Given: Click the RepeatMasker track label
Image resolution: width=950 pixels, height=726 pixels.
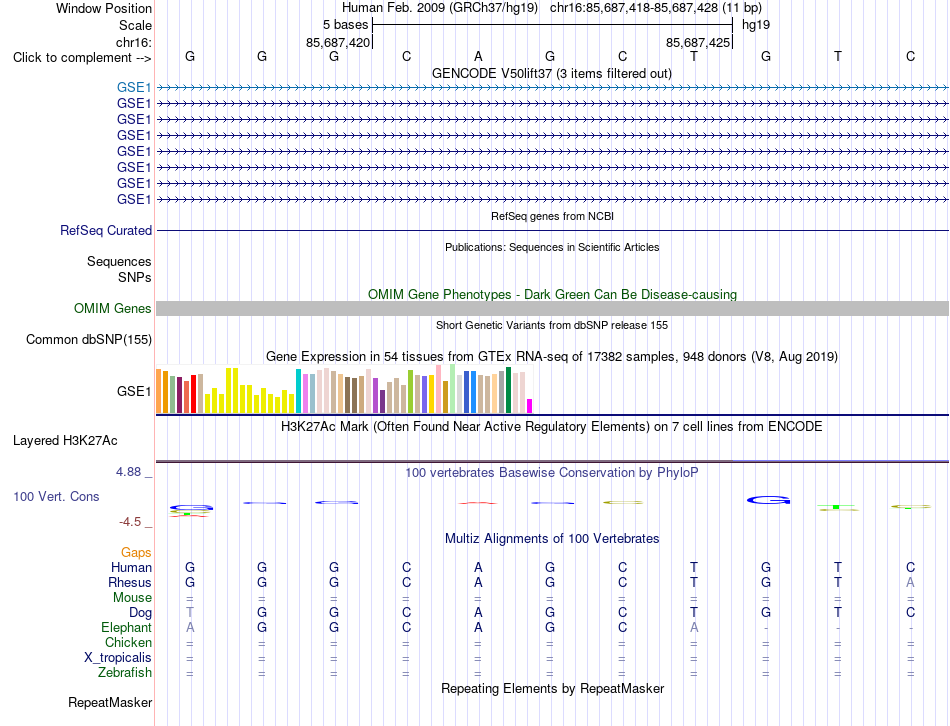Looking at the screenshot, I should click(110, 703).
